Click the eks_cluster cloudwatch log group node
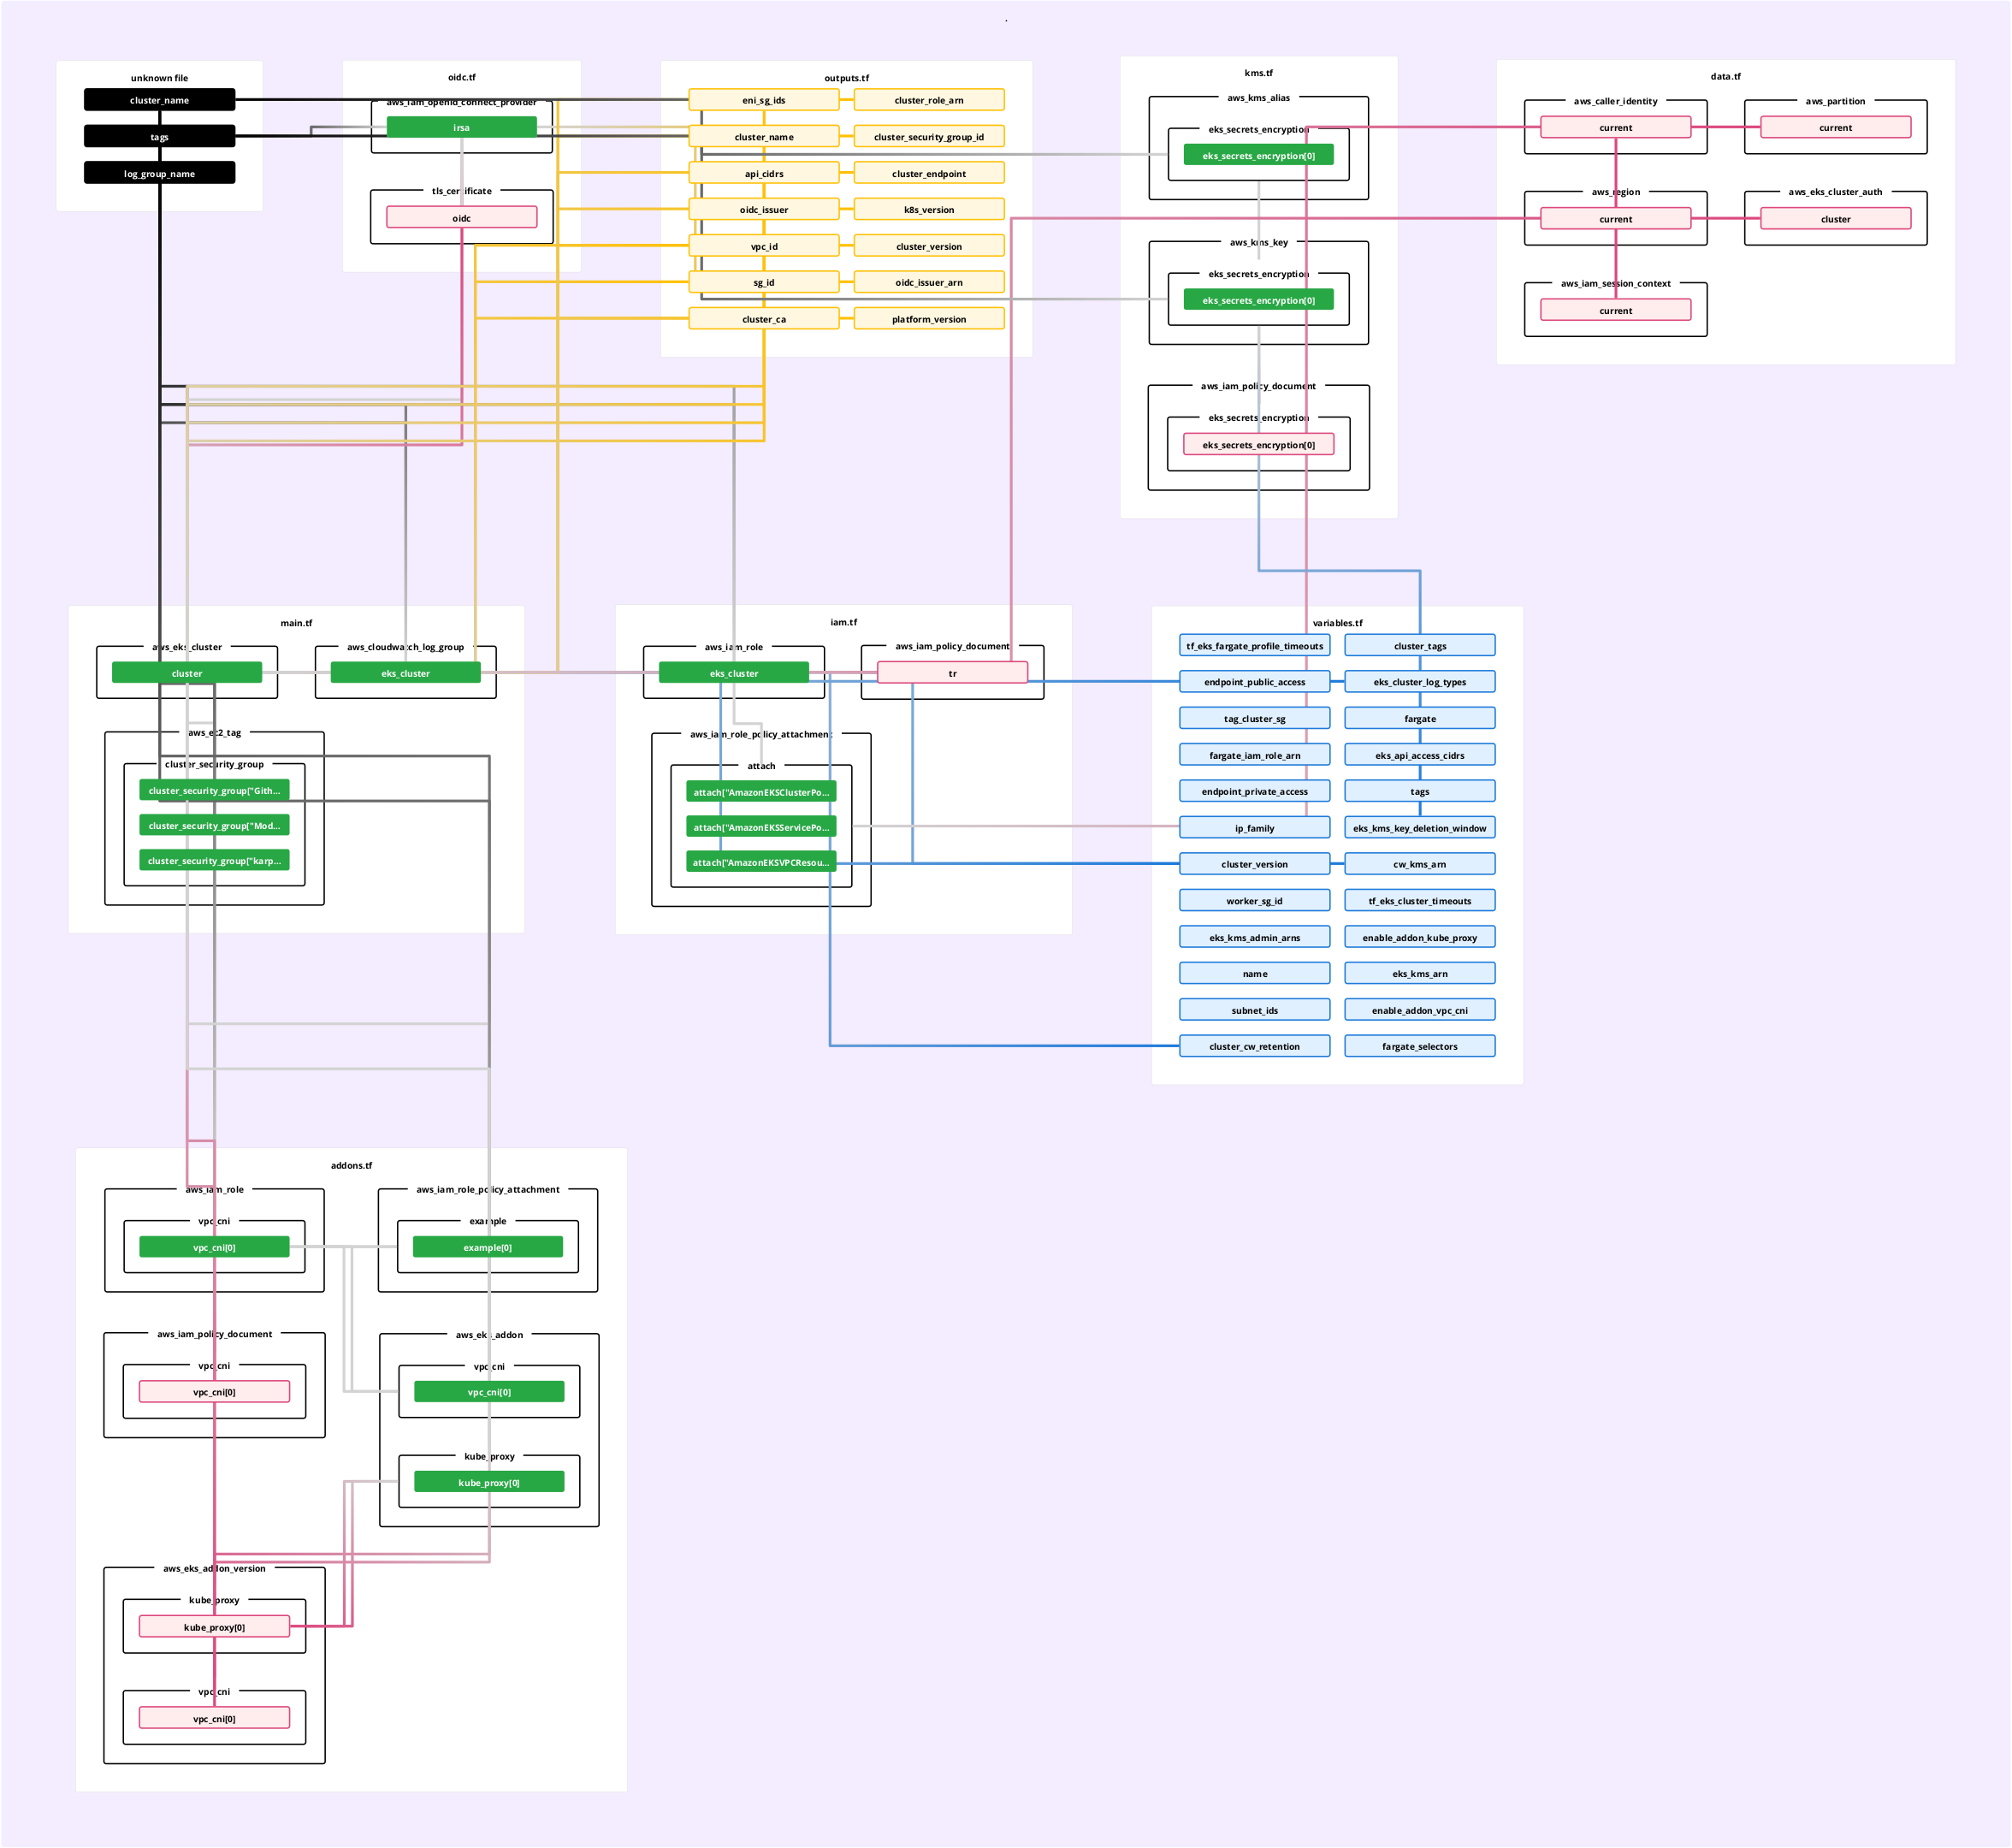 click(x=405, y=673)
